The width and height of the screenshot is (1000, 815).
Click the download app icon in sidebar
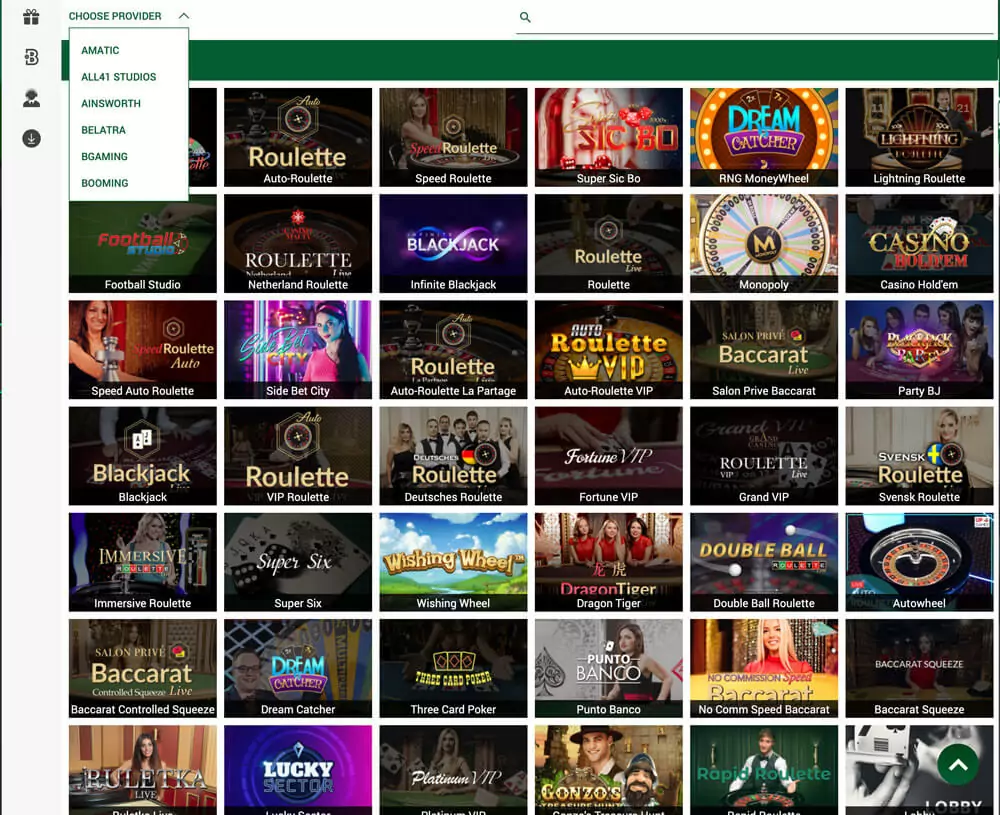[31, 138]
